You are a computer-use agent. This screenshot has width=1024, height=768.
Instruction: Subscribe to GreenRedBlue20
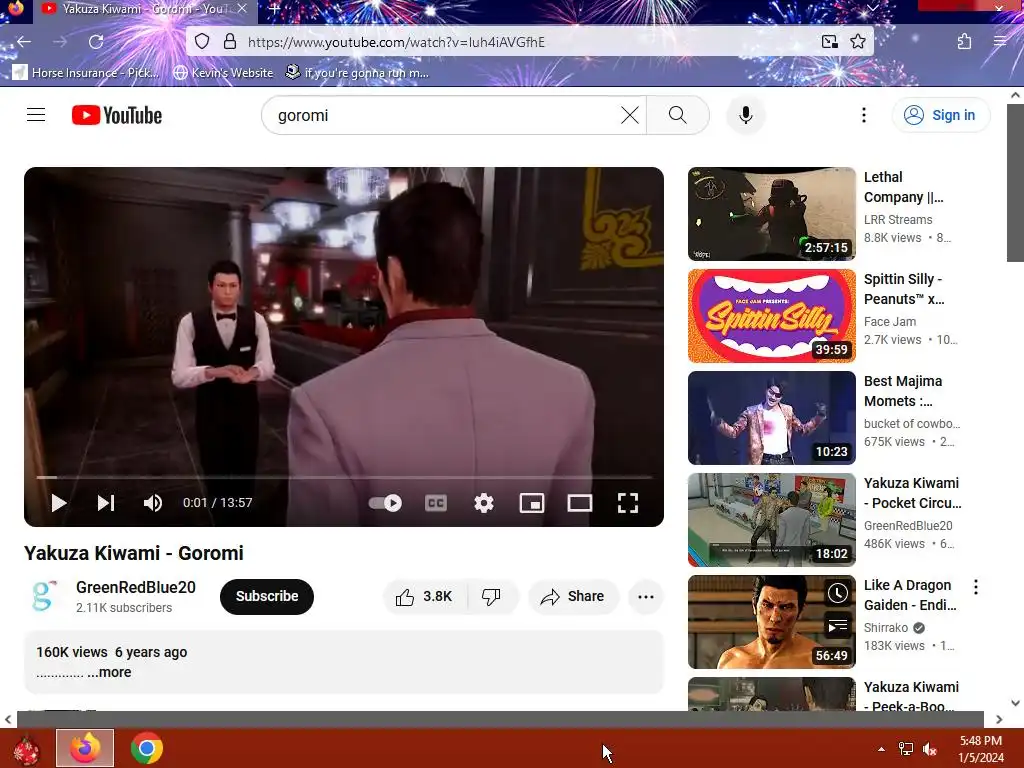click(266, 596)
